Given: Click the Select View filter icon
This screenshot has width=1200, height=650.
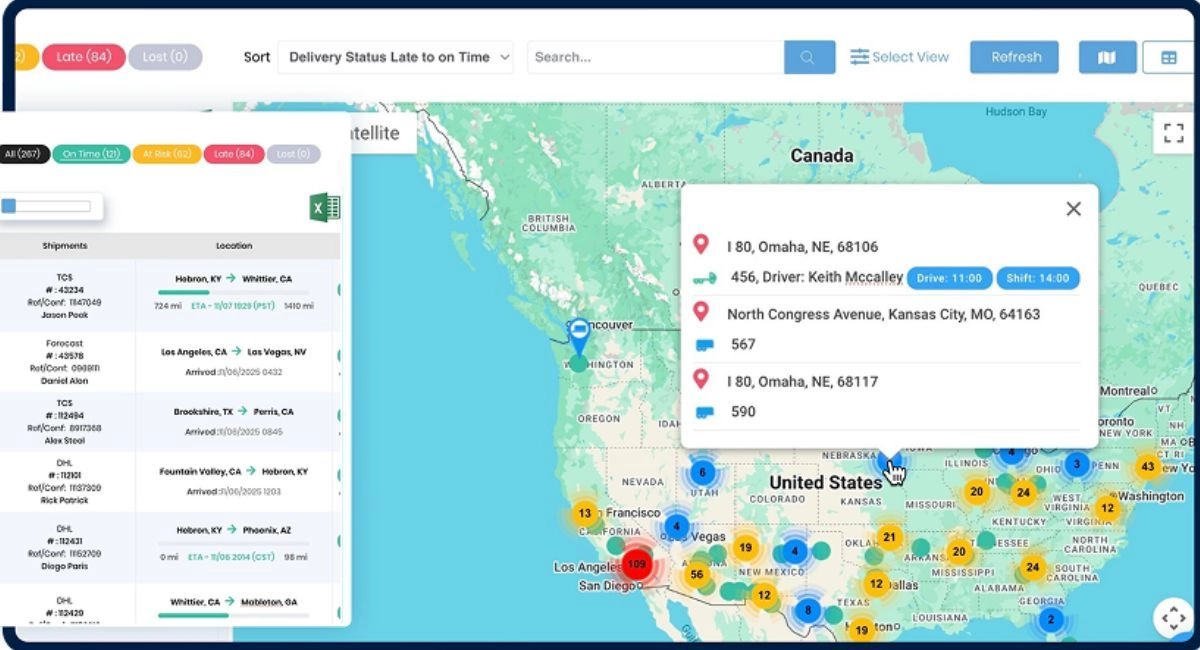Looking at the screenshot, I should [858, 57].
